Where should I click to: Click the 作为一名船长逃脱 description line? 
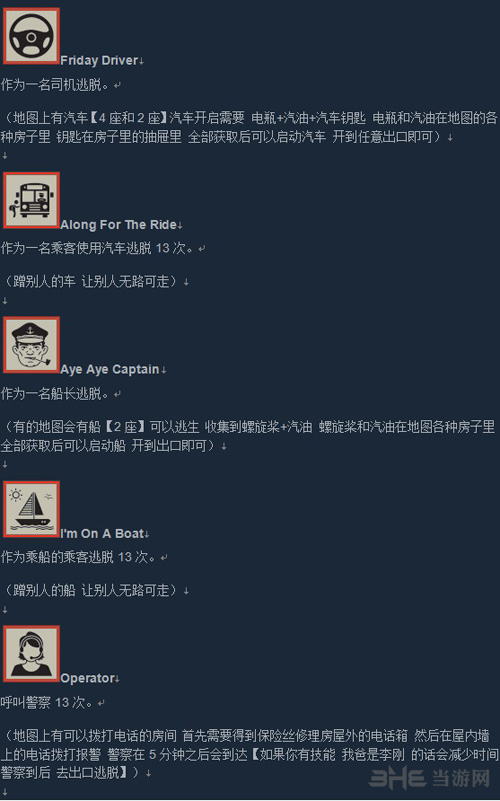pyautogui.click(x=55, y=394)
